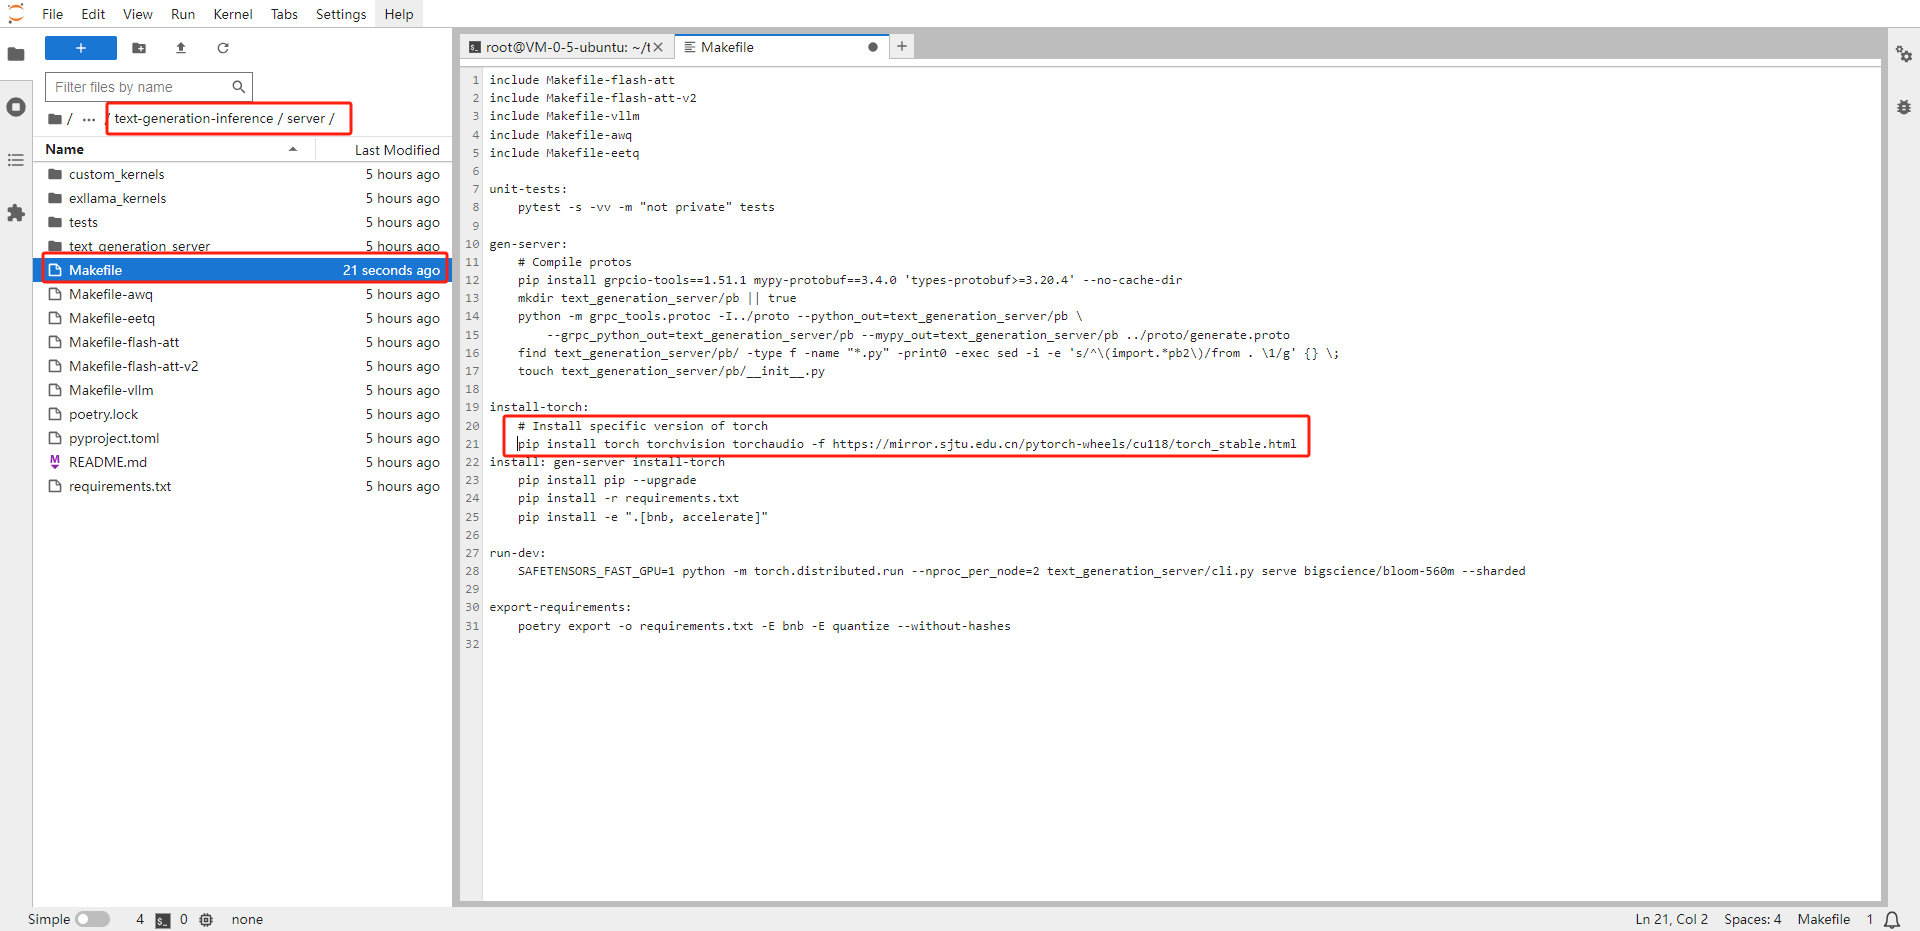The width and height of the screenshot is (1920, 931).
Task: Open the Kernel menu
Action: pos(233,14)
